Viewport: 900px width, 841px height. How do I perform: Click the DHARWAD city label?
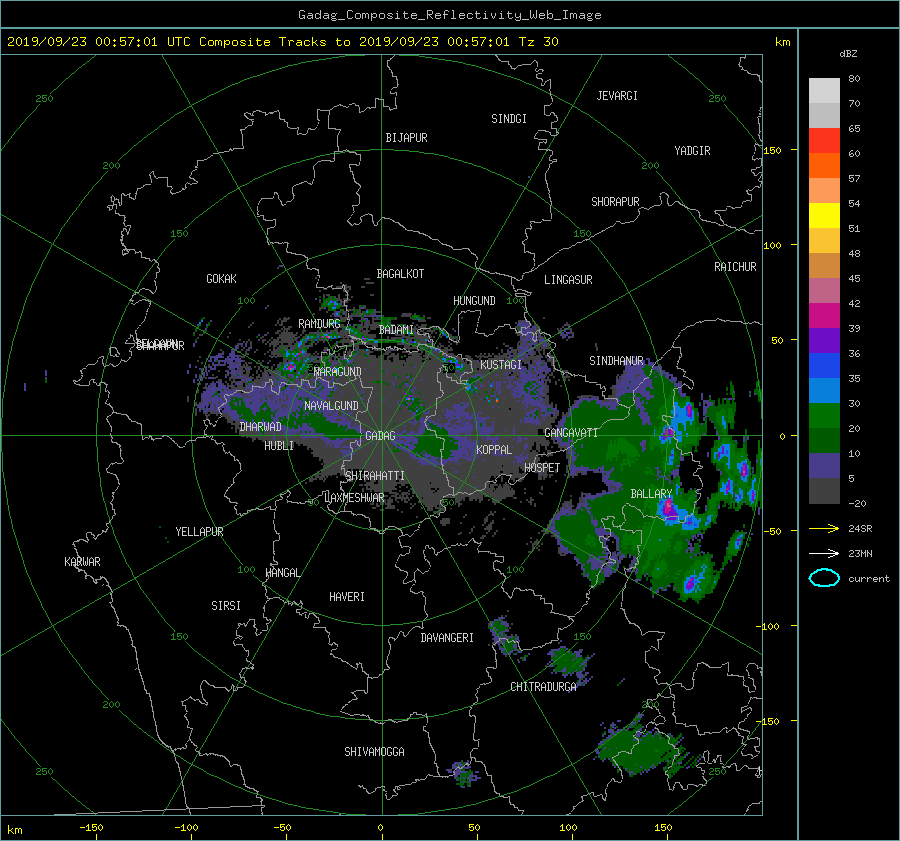[261, 427]
